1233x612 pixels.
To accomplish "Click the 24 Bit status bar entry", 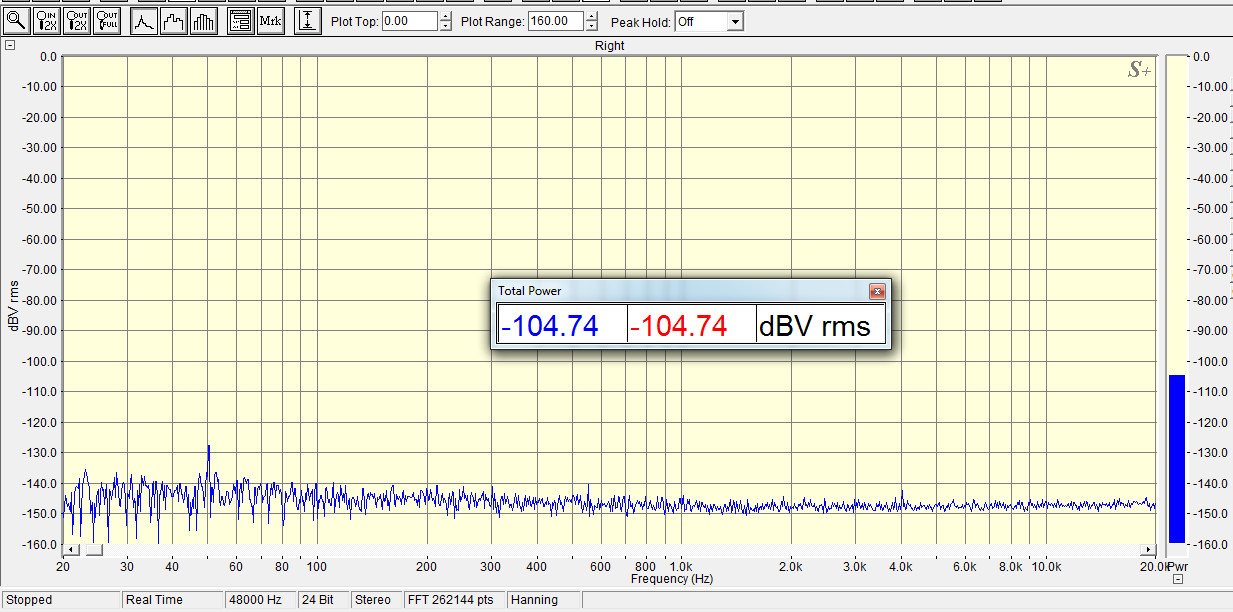I will point(323,600).
